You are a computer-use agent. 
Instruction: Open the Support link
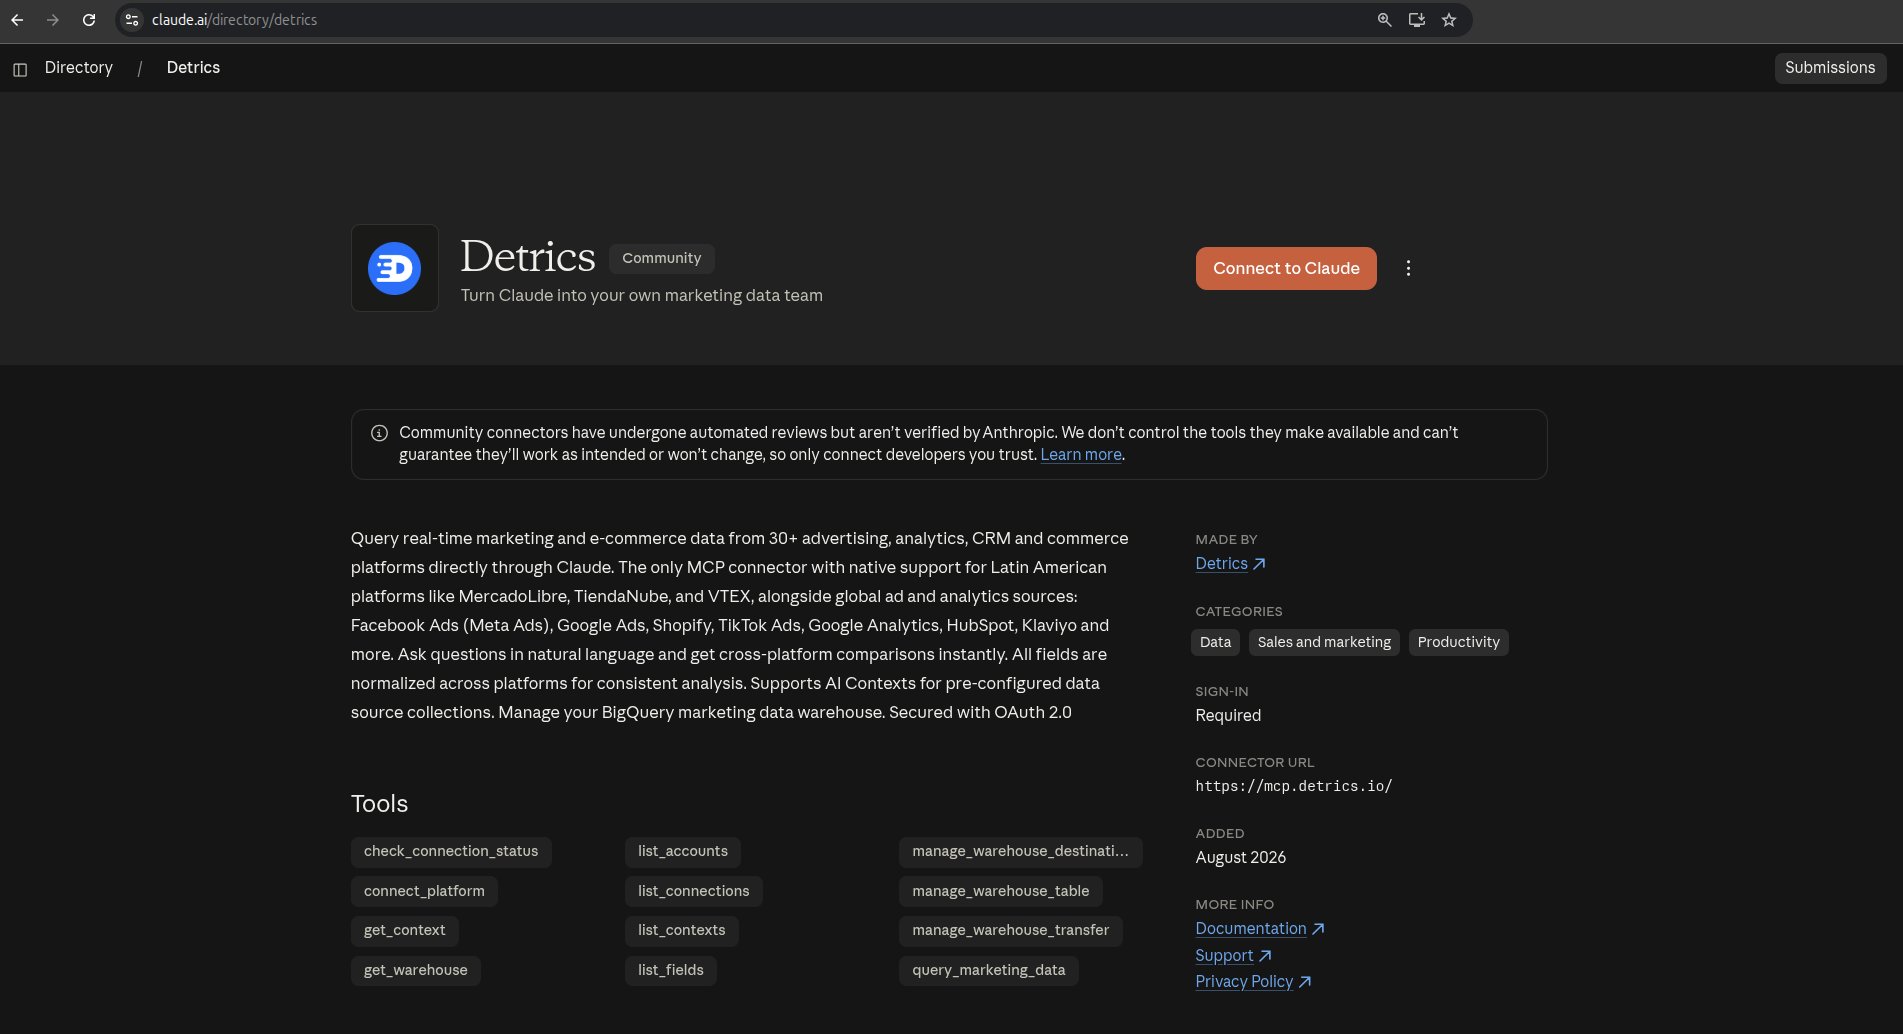pyautogui.click(x=1233, y=956)
